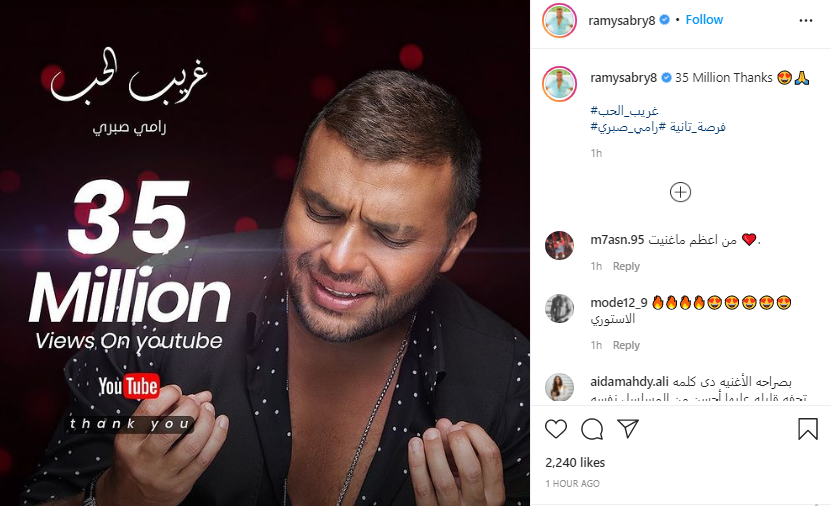Viewport: 831px width, 506px height.
Task: View the 2,240 likes list
Action: point(575,463)
